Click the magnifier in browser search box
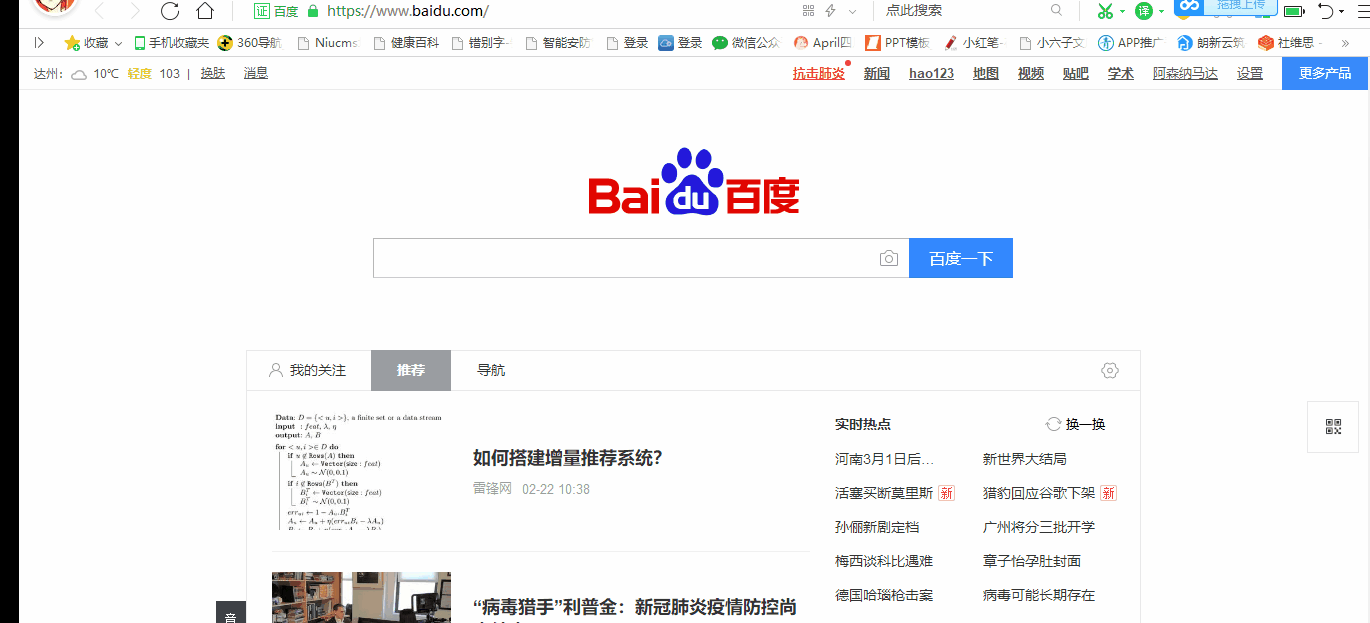 pyautogui.click(x=1057, y=11)
